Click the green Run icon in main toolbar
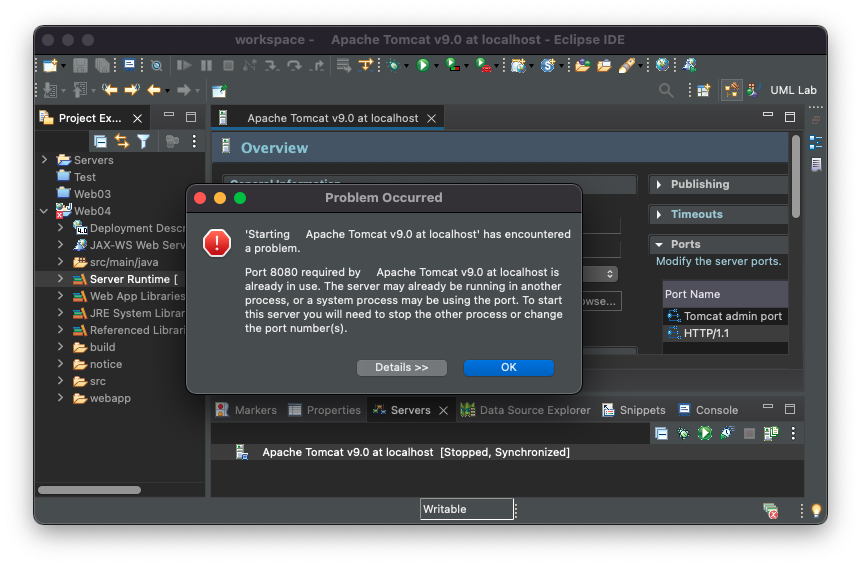Image resolution: width=861 pixels, height=566 pixels. click(422, 66)
